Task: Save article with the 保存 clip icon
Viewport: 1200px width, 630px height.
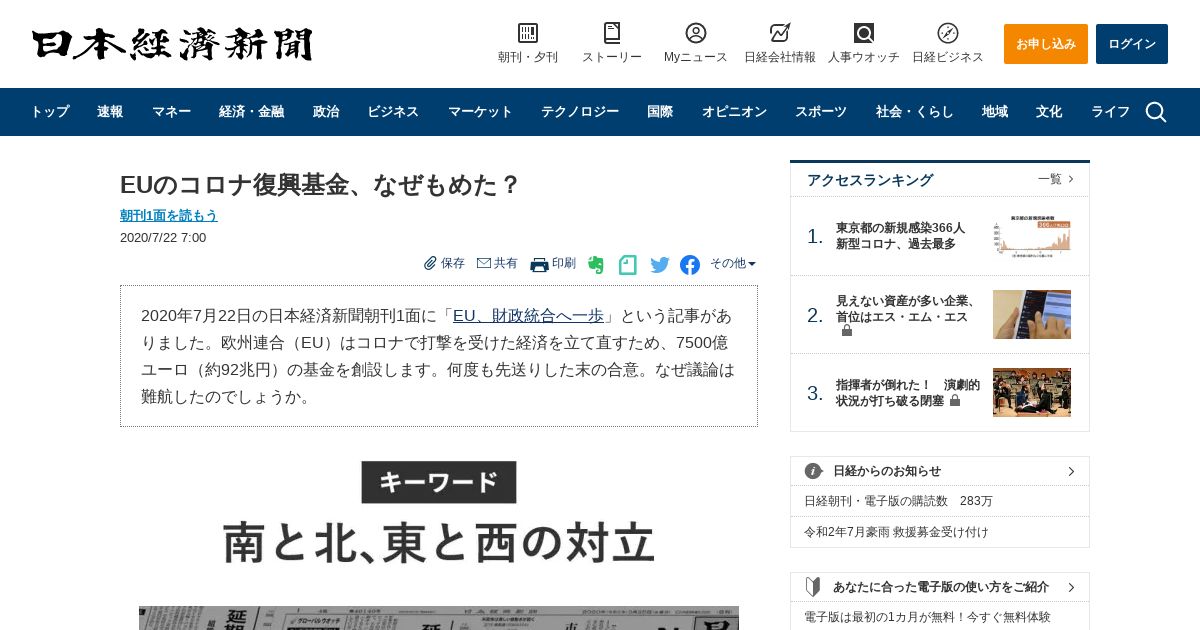Action: point(430,263)
